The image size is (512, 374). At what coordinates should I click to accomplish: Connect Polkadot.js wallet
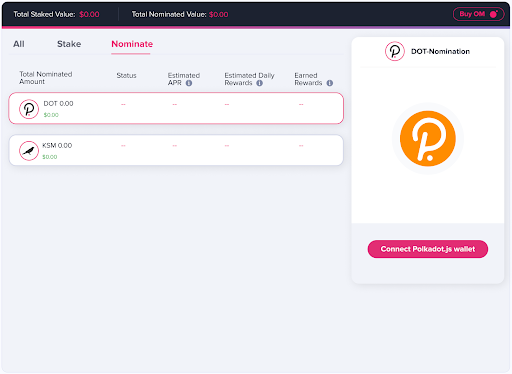[x=428, y=249]
